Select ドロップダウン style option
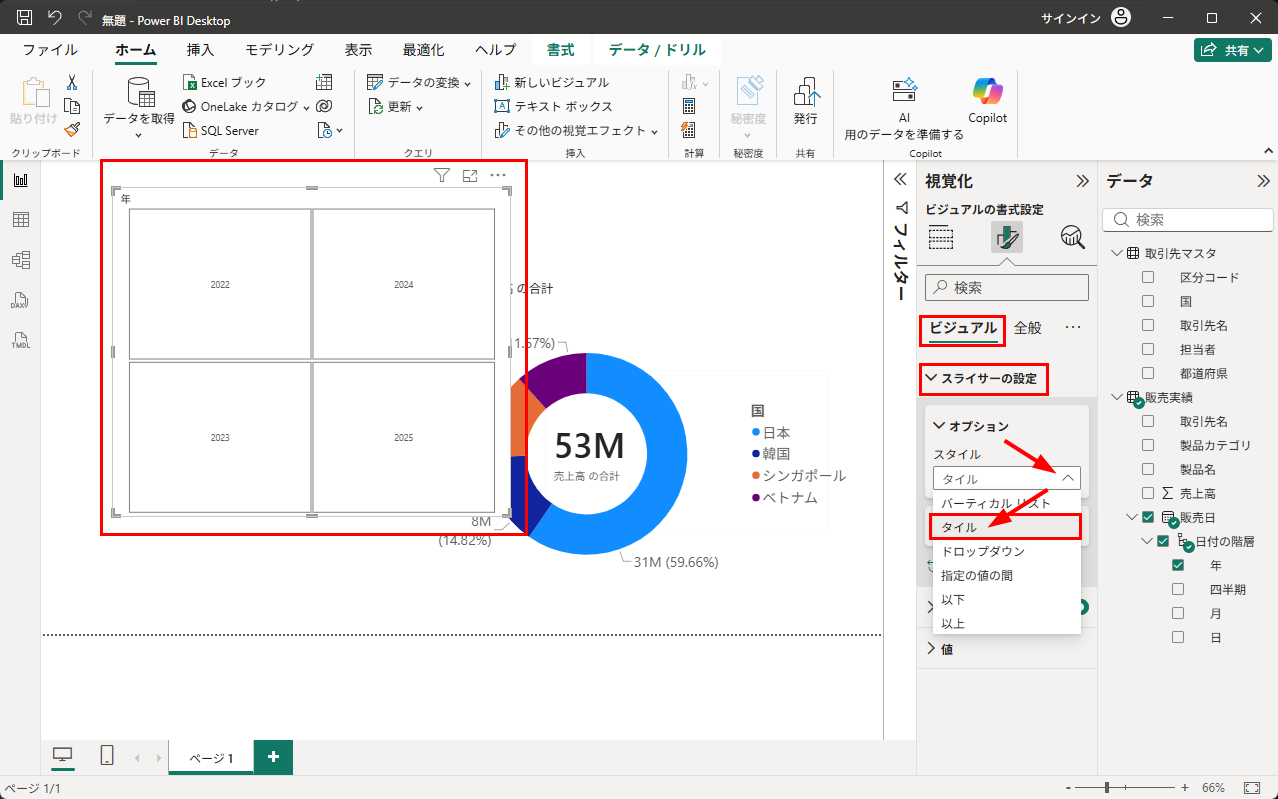 pyautogui.click(x=1005, y=551)
